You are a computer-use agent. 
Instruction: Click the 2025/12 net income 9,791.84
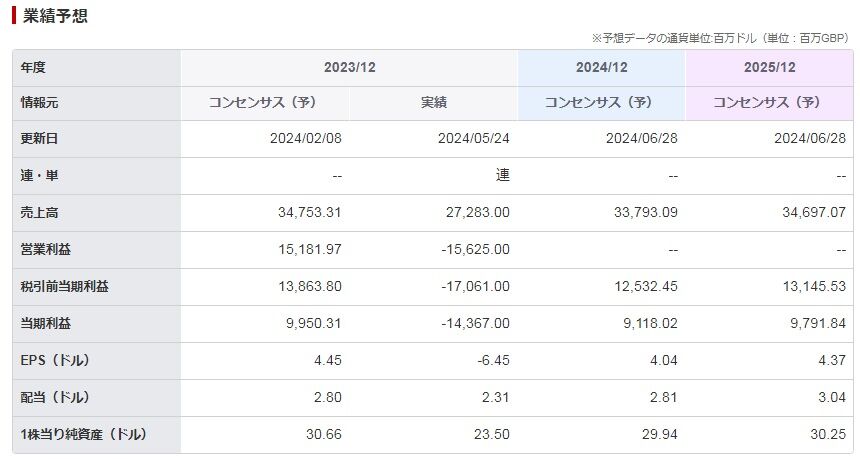pyautogui.click(x=818, y=324)
